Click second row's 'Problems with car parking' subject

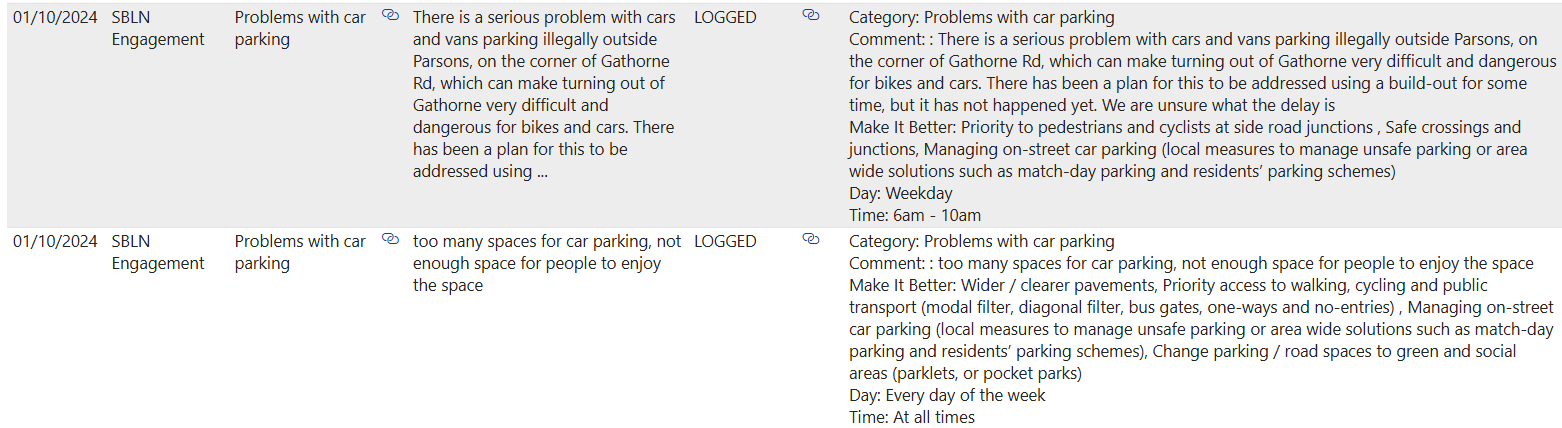[300, 253]
